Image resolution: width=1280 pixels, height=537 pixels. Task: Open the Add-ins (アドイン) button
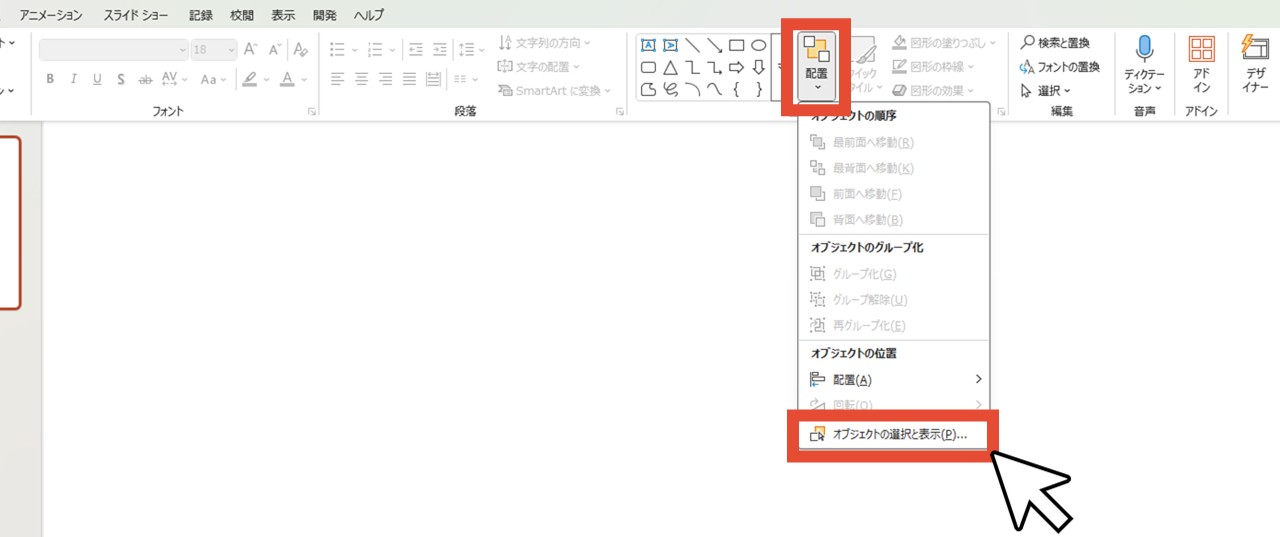pos(1201,65)
